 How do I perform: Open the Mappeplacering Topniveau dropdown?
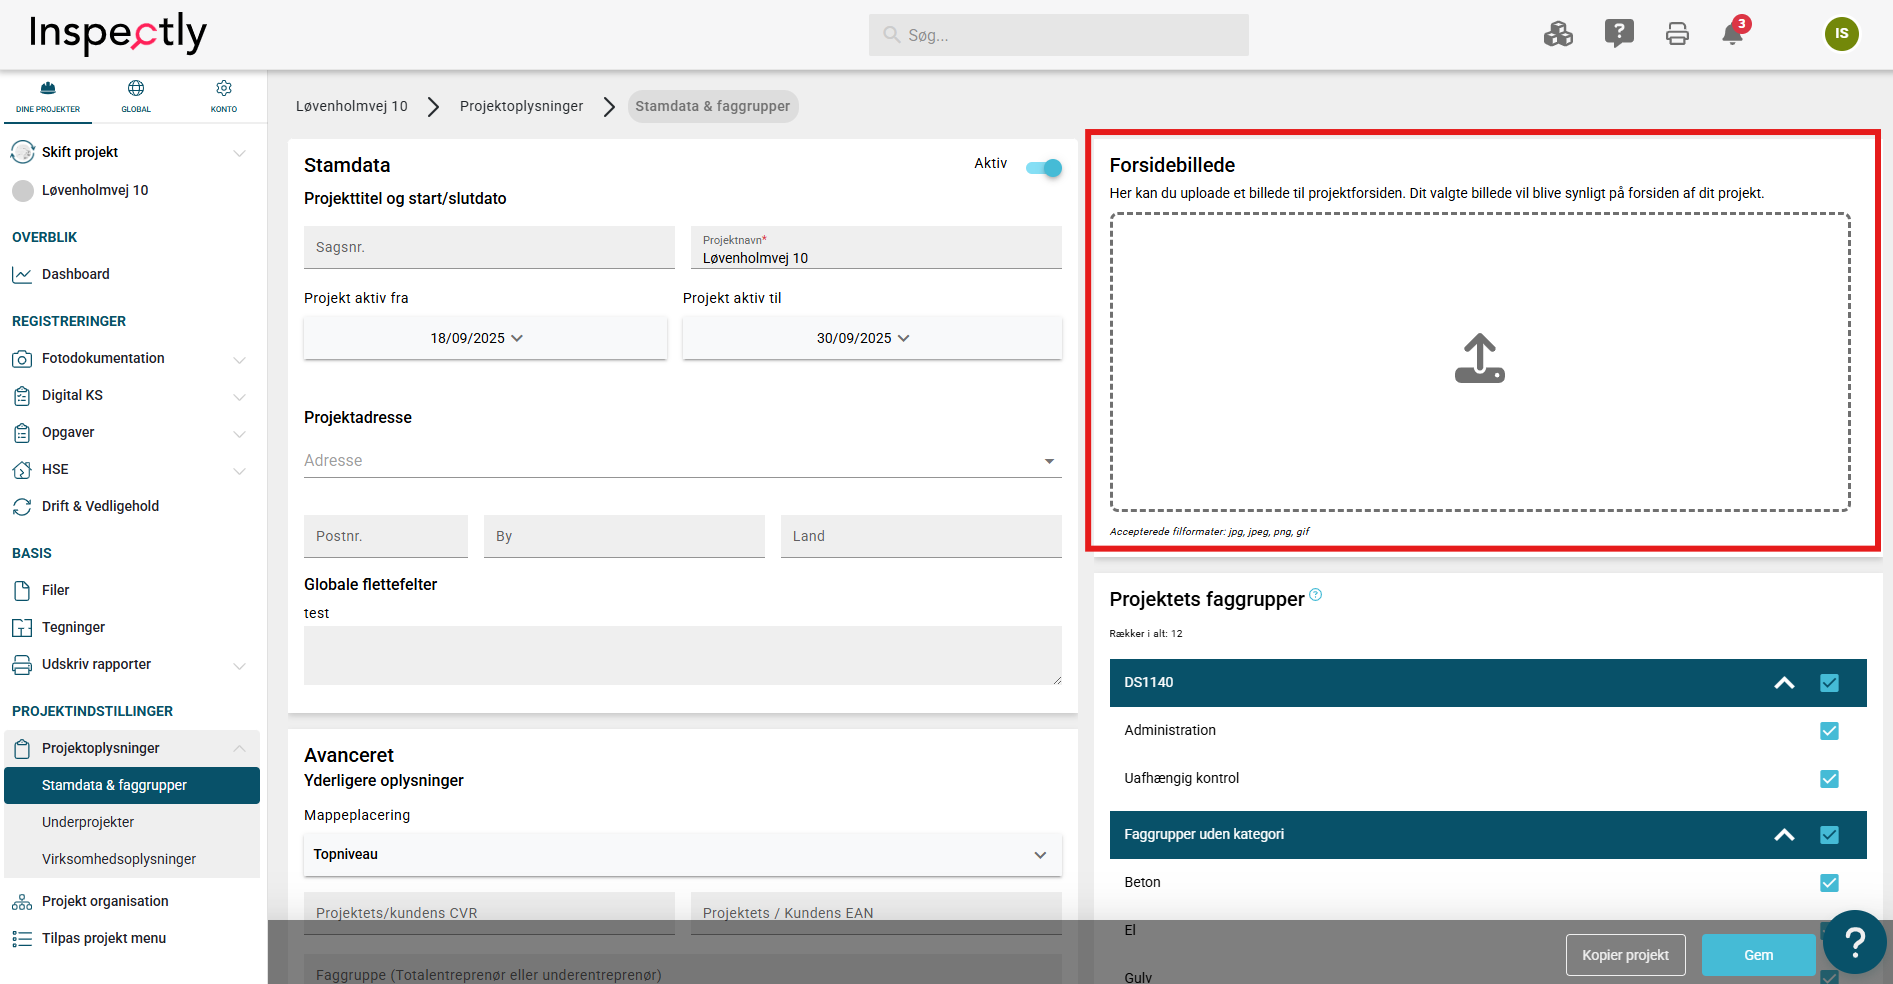tap(682, 855)
